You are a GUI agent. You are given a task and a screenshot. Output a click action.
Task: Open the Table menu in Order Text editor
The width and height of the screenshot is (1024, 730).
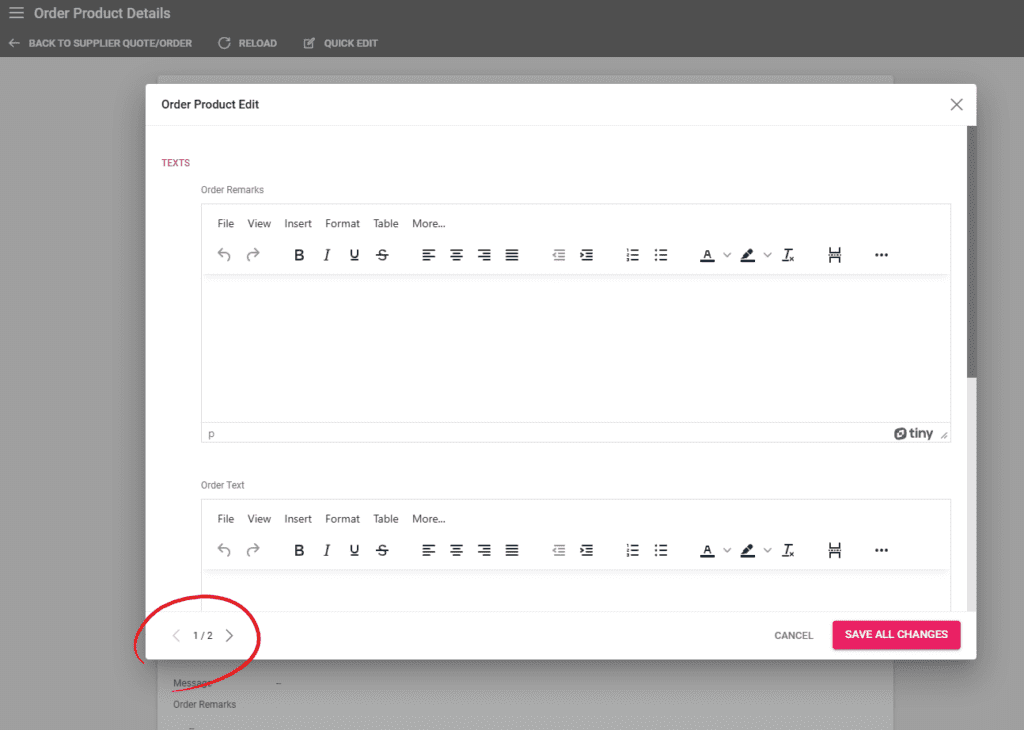tap(386, 518)
